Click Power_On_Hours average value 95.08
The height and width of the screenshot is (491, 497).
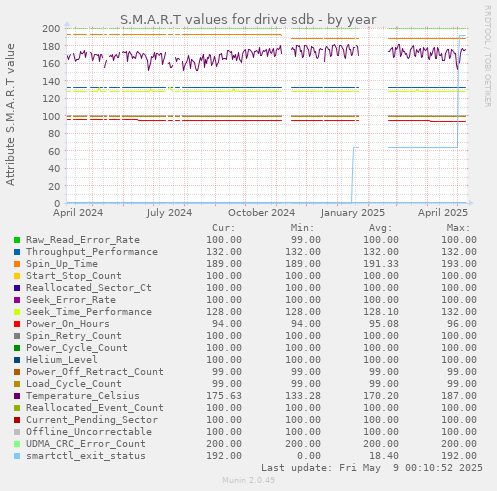384,324
